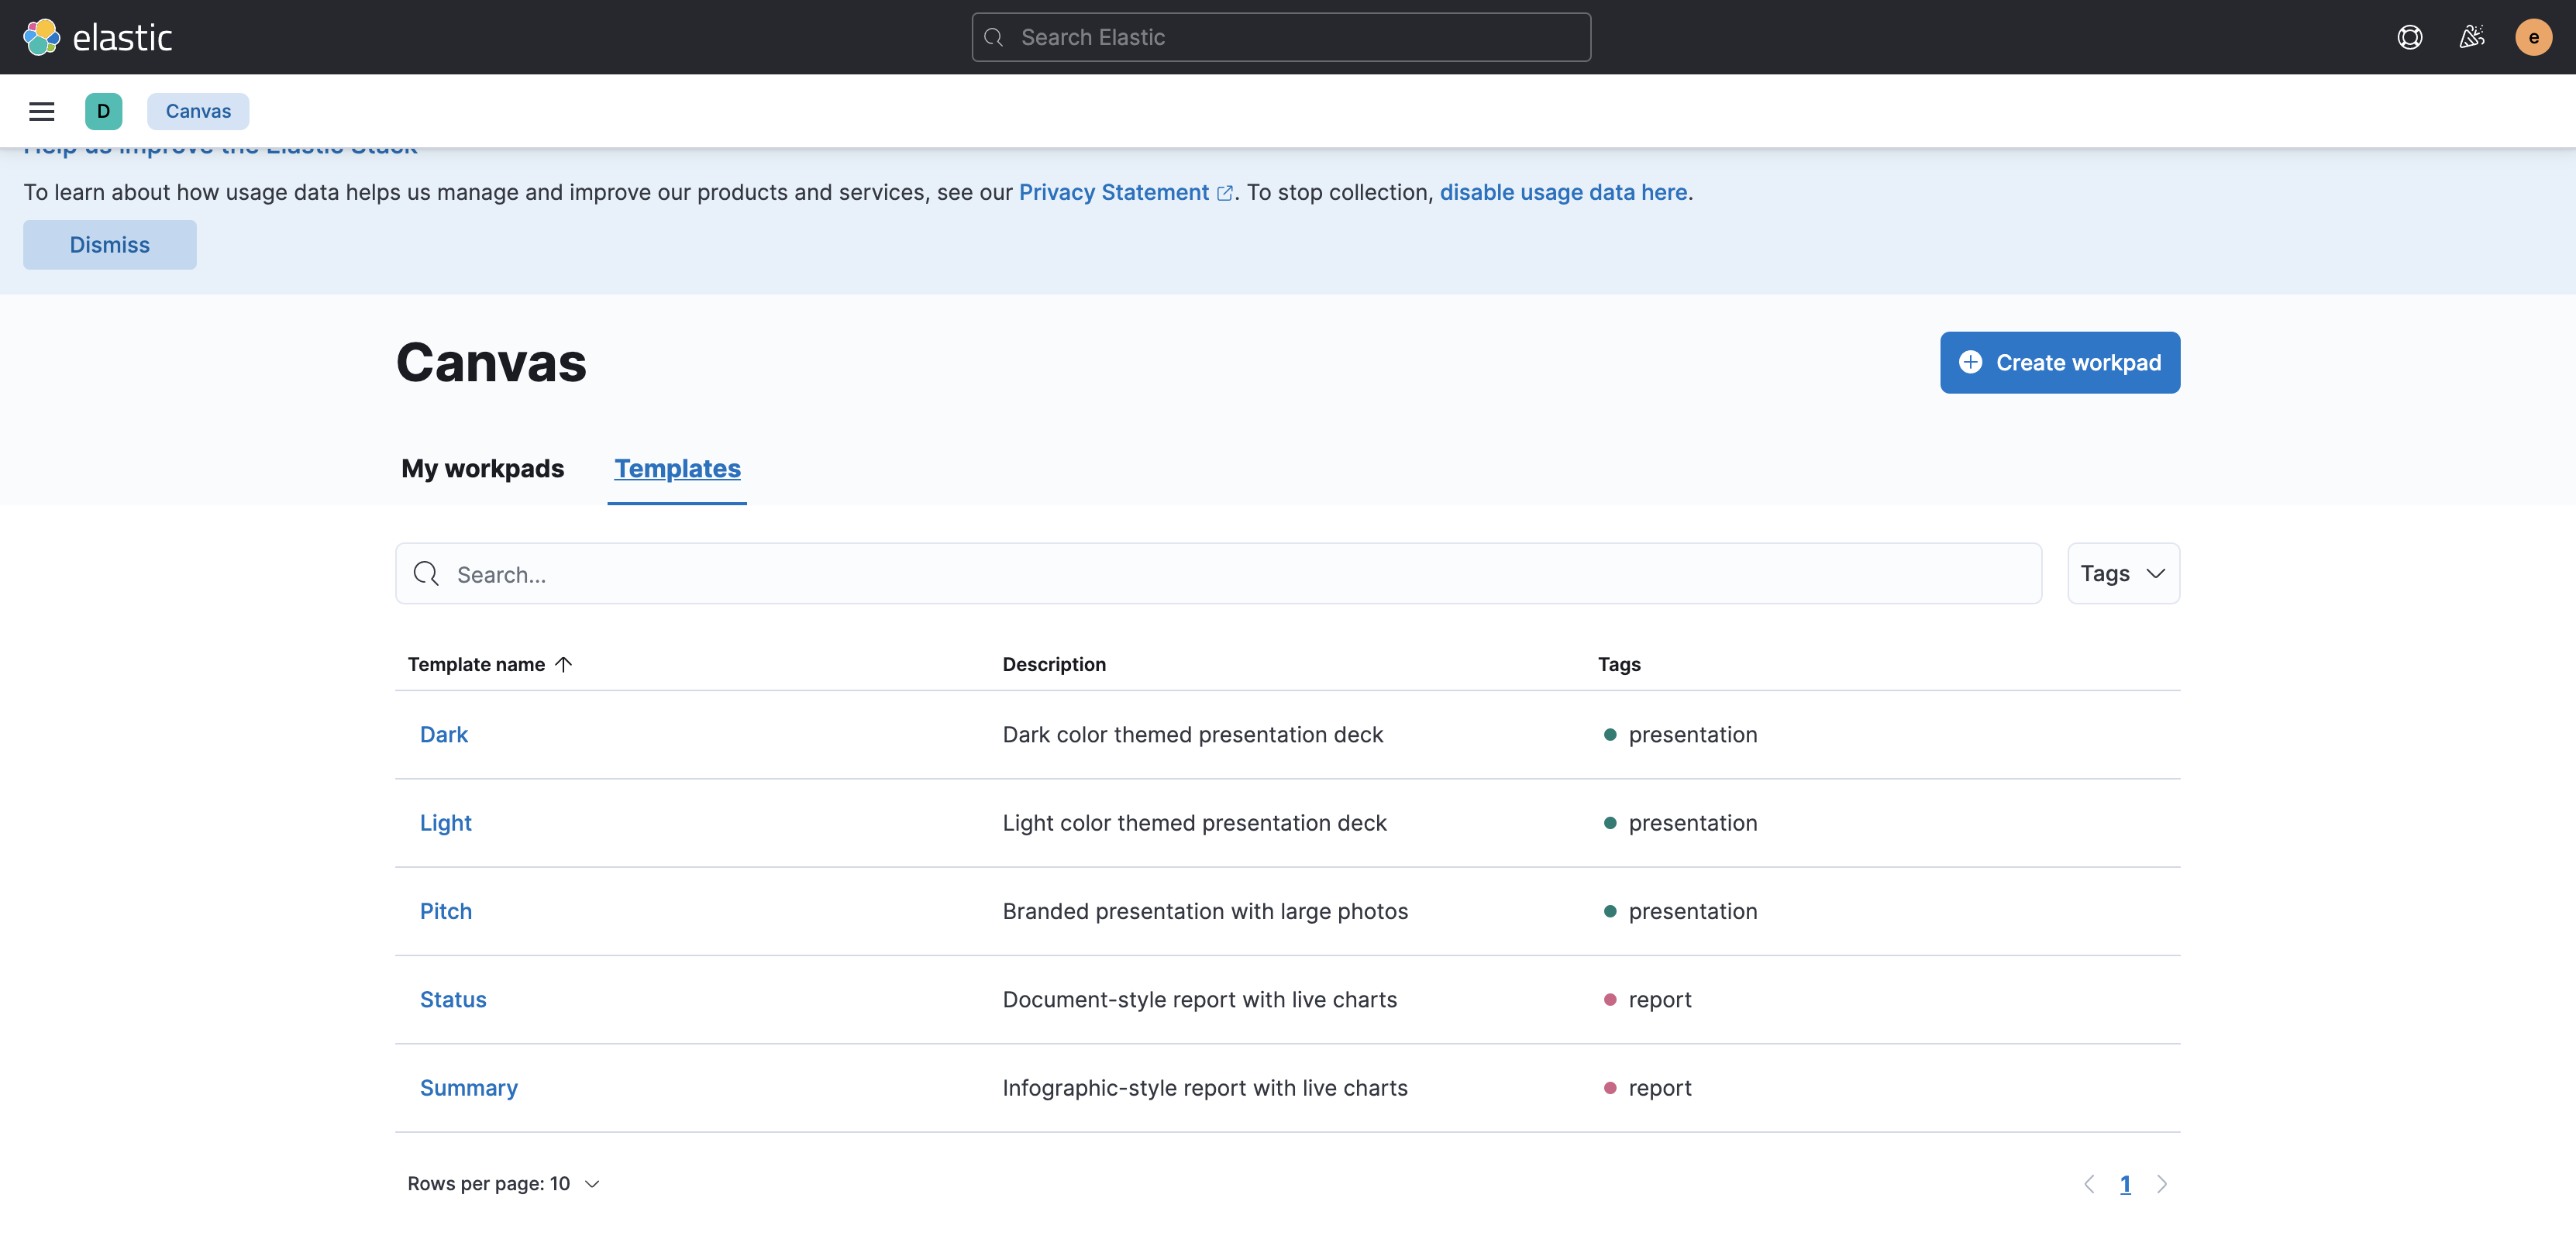This screenshot has height=1246, width=2576.
Task: Open the What's New announcements icon
Action: pyautogui.click(x=2472, y=37)
